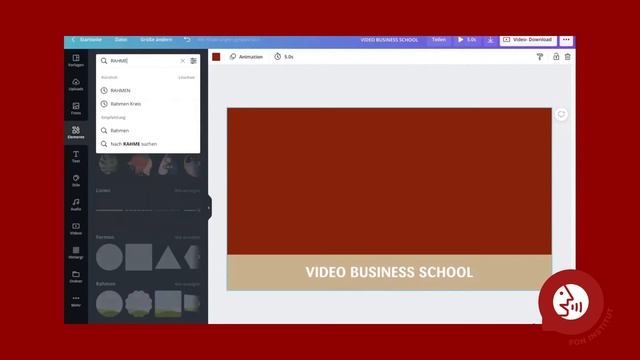Click the Video Download button
640x360 pixels.
[528, 40]
